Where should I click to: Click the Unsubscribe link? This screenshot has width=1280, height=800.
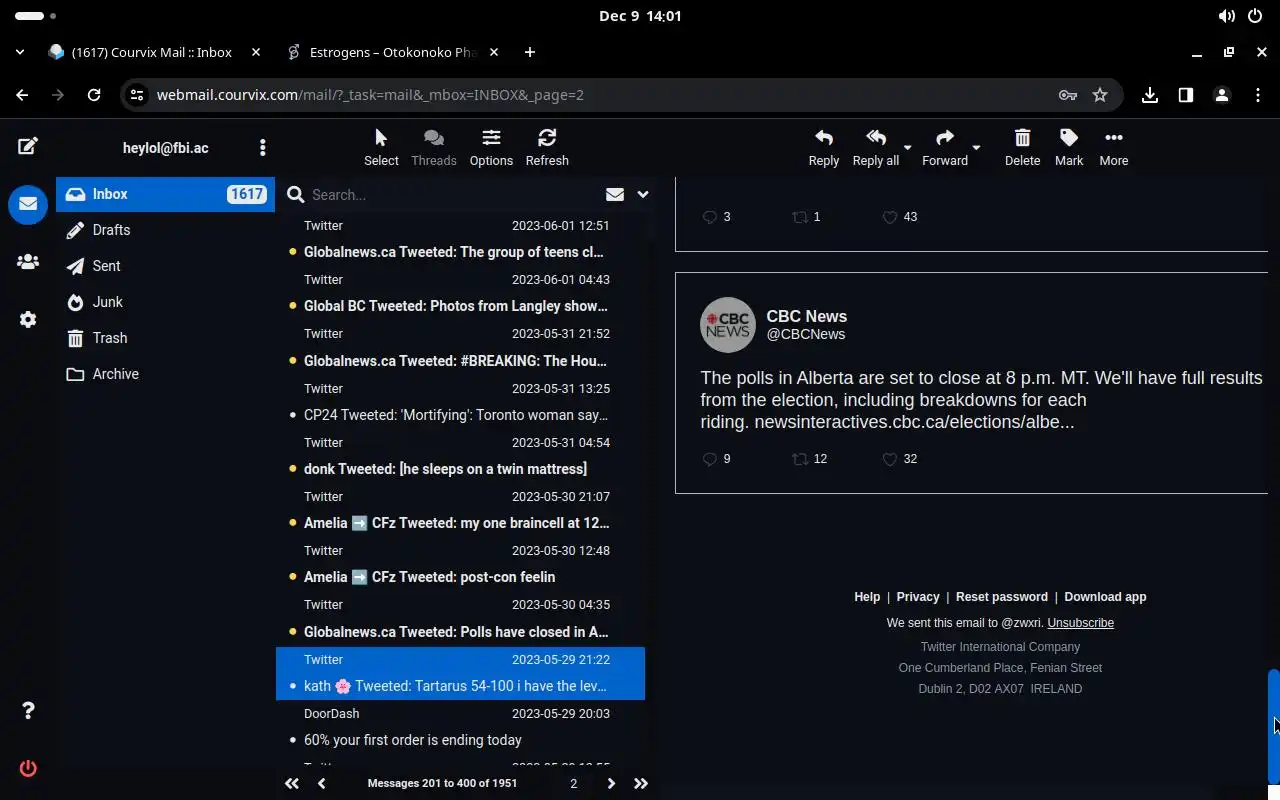point(1080,623)
